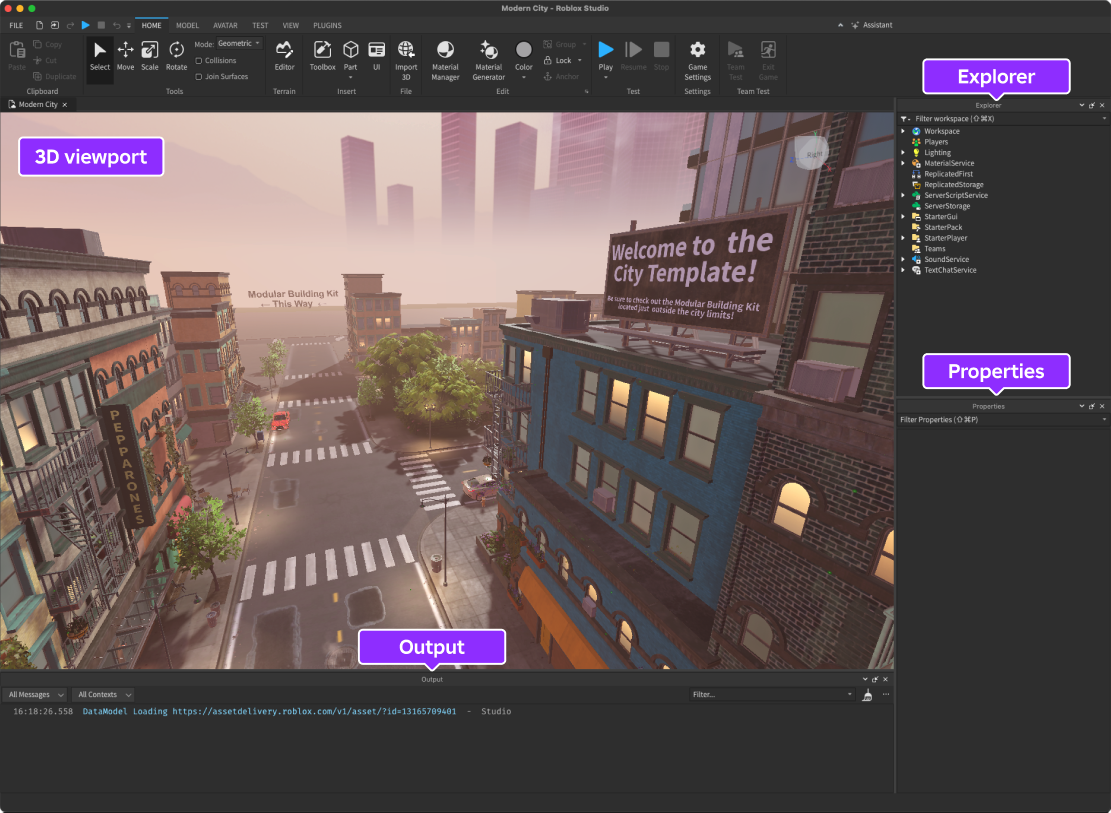This screenshot has width=1111, height=813.
Task: Click the Anchor tool
Action: click(562, 77)
